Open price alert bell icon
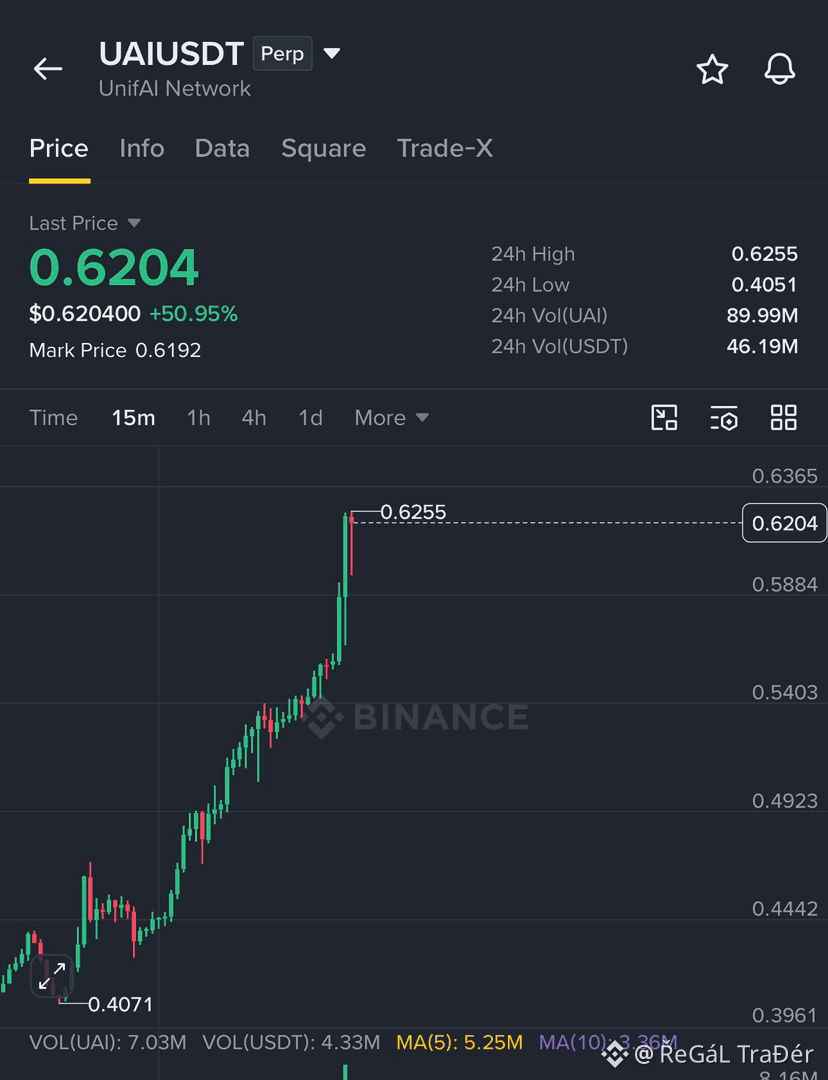 tap(780, 69)
